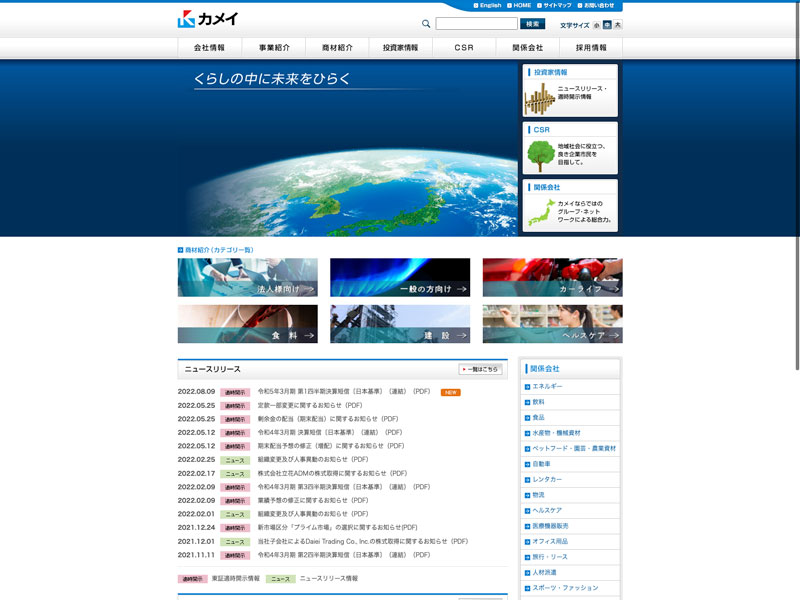Click the magnifier search icon
Image resolution: width=800 pixels, height=600 pixels.
426,24
